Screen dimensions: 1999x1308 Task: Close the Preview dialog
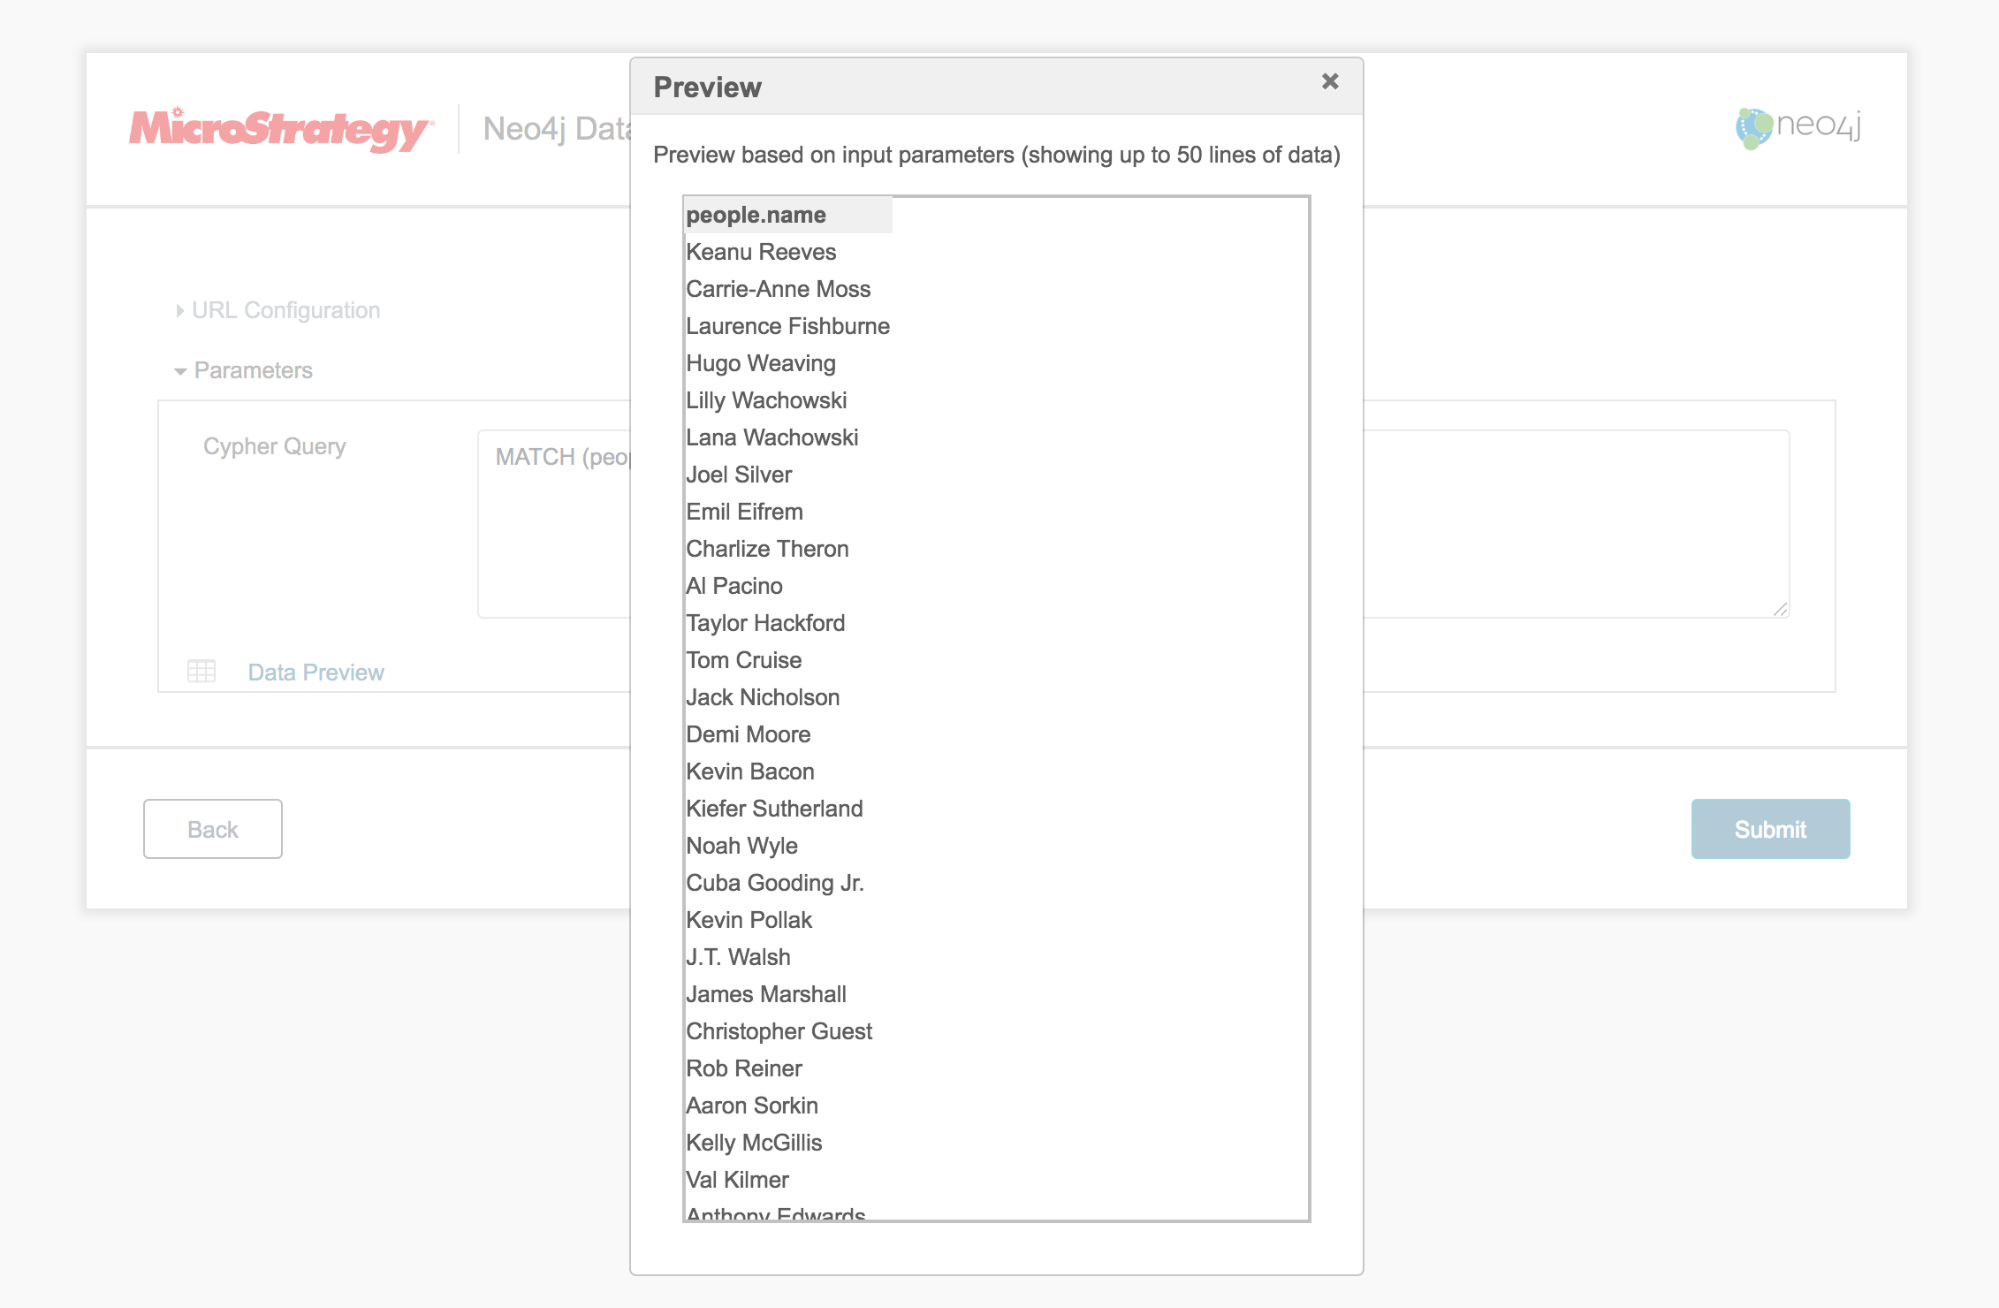tap(1329, 82)
